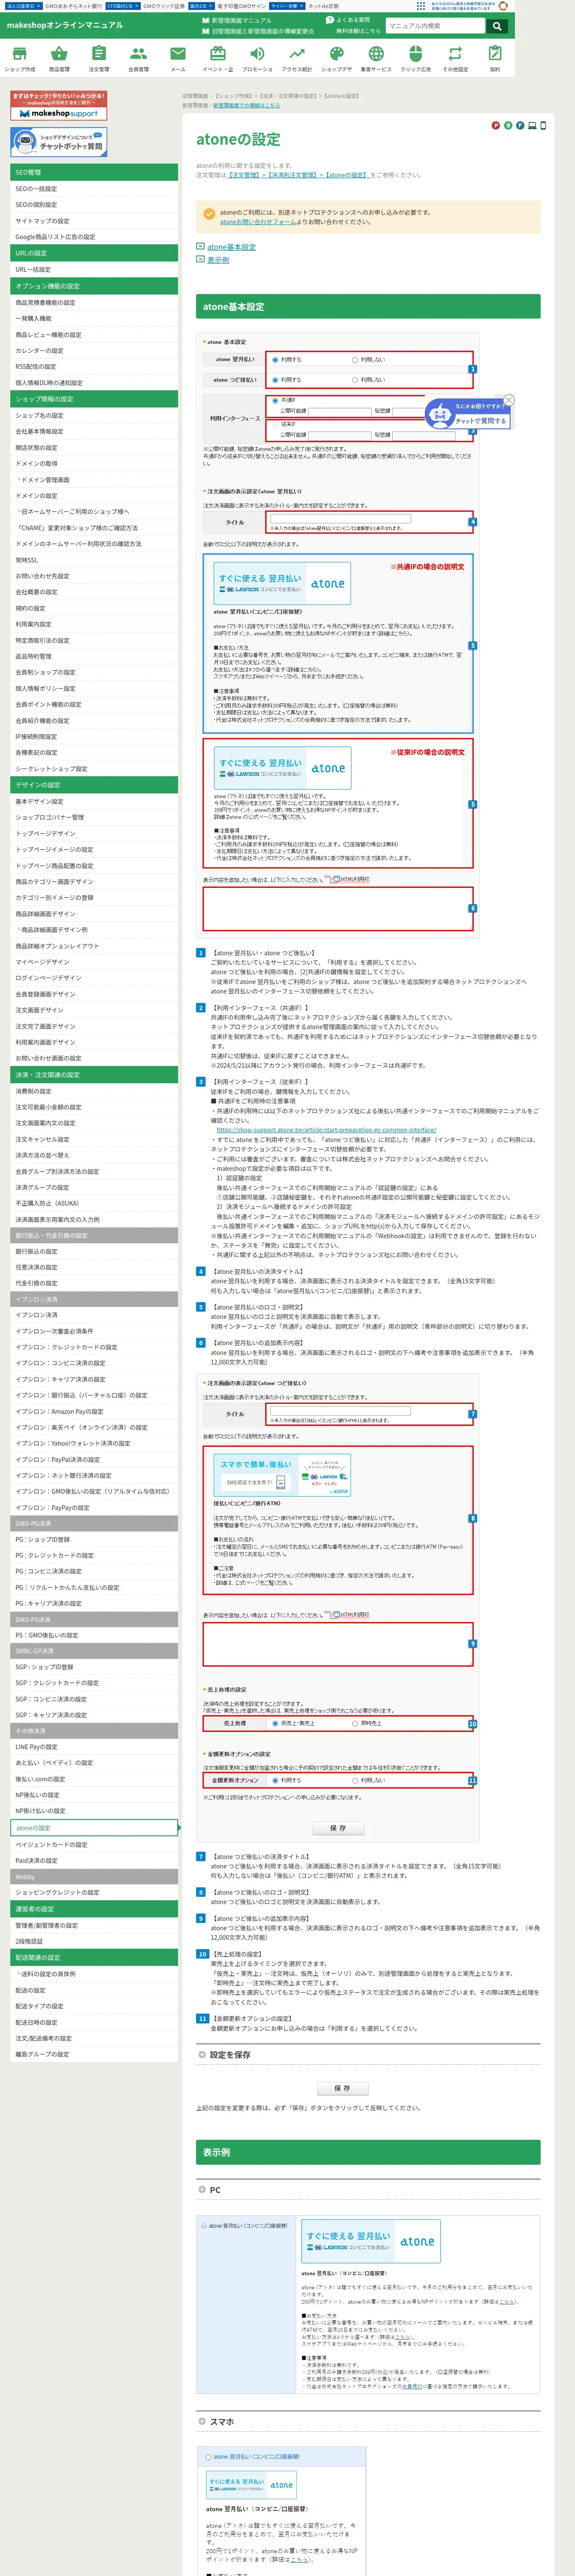Viewport: 575px width, 2576px height.
Task: Jump to 表示例 anchor link
Action: [218, 260]
